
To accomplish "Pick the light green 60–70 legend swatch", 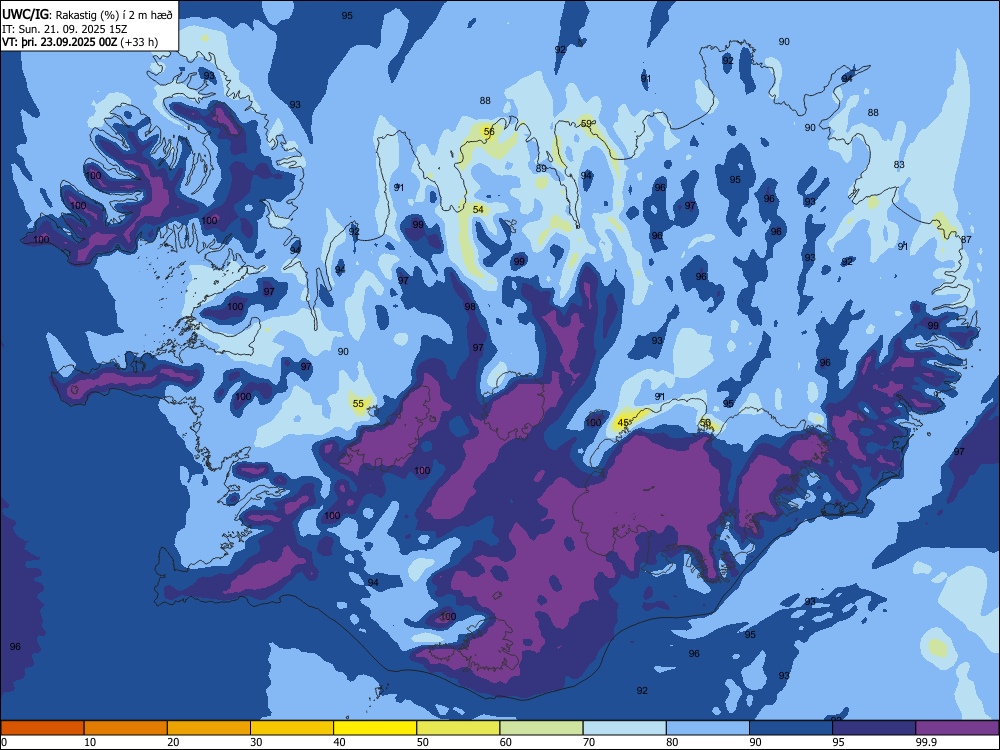I will coord(541,728).
